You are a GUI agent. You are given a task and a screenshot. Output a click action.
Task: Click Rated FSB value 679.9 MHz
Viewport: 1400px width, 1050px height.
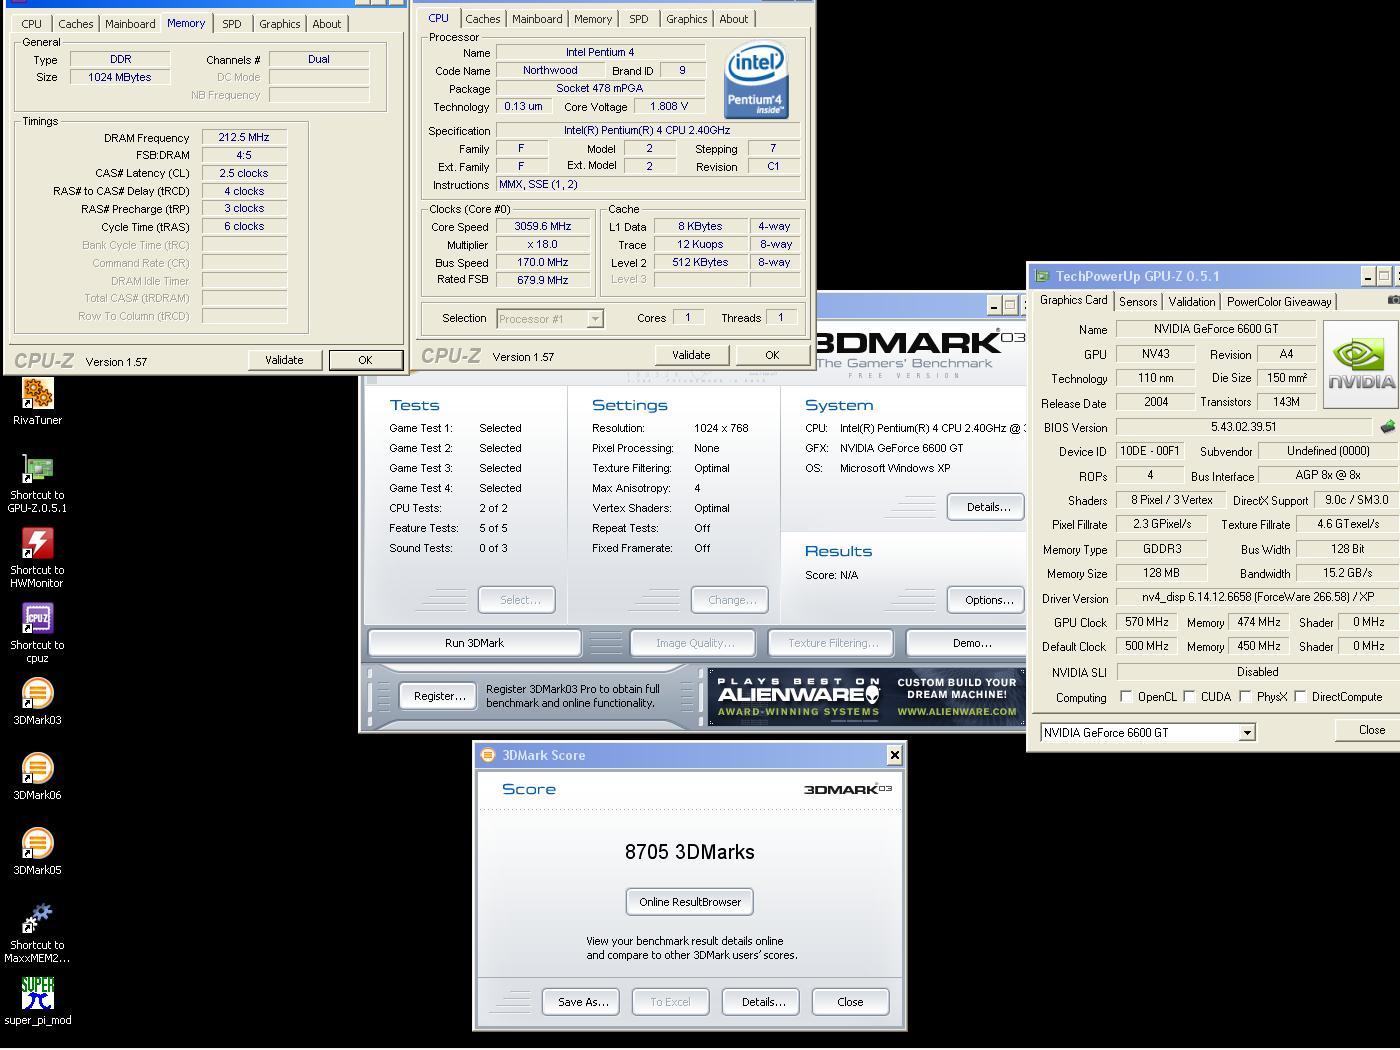point(543,280)
